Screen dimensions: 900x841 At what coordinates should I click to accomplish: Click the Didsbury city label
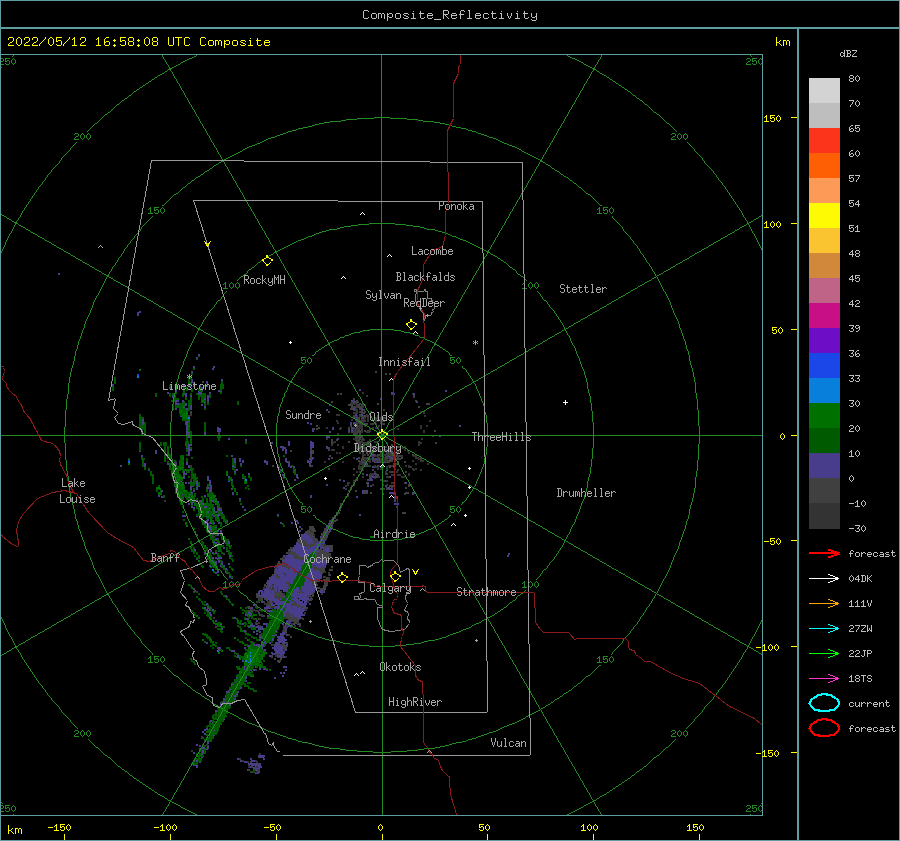coord(377,448)
